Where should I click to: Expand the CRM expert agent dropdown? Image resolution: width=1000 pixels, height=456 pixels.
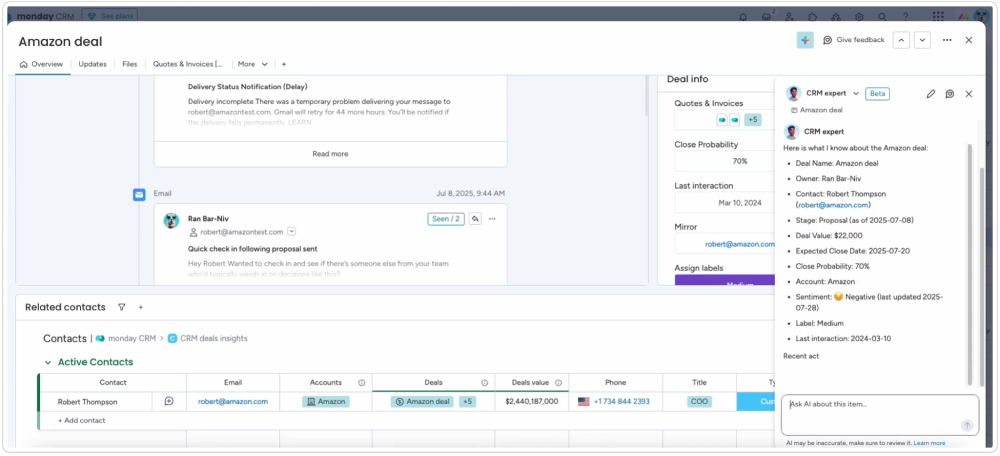(x=856, y=93)
